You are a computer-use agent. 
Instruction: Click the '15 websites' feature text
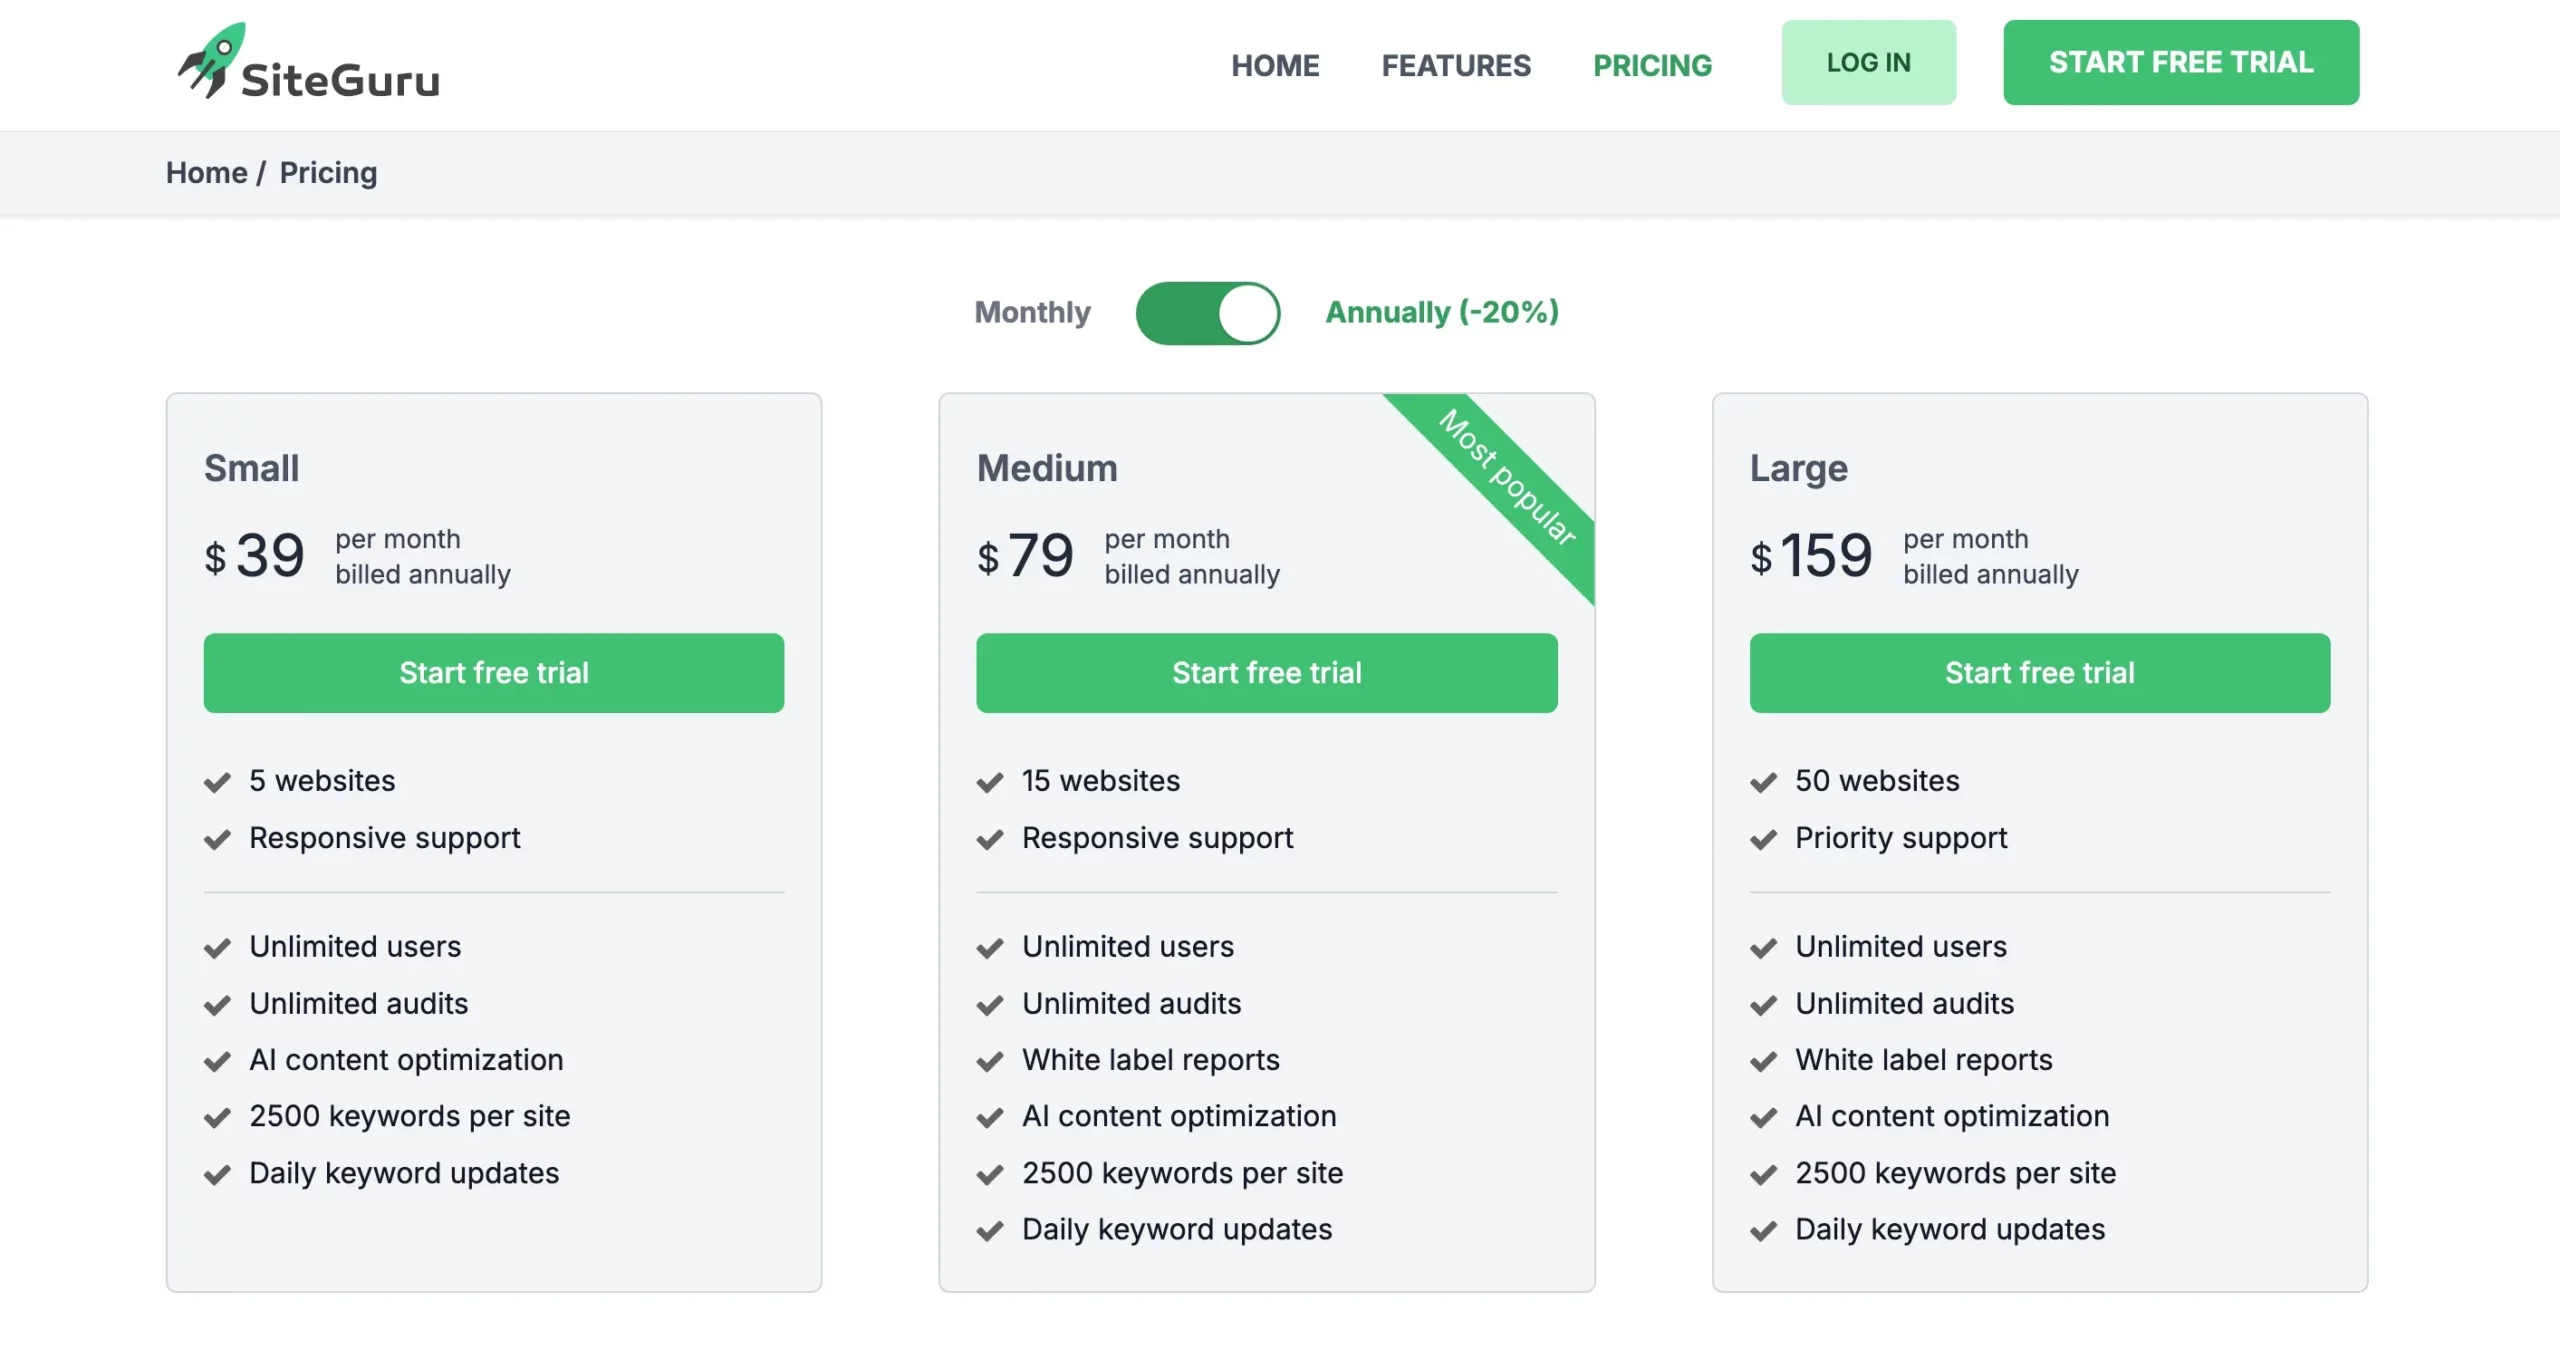[1101, 780]
